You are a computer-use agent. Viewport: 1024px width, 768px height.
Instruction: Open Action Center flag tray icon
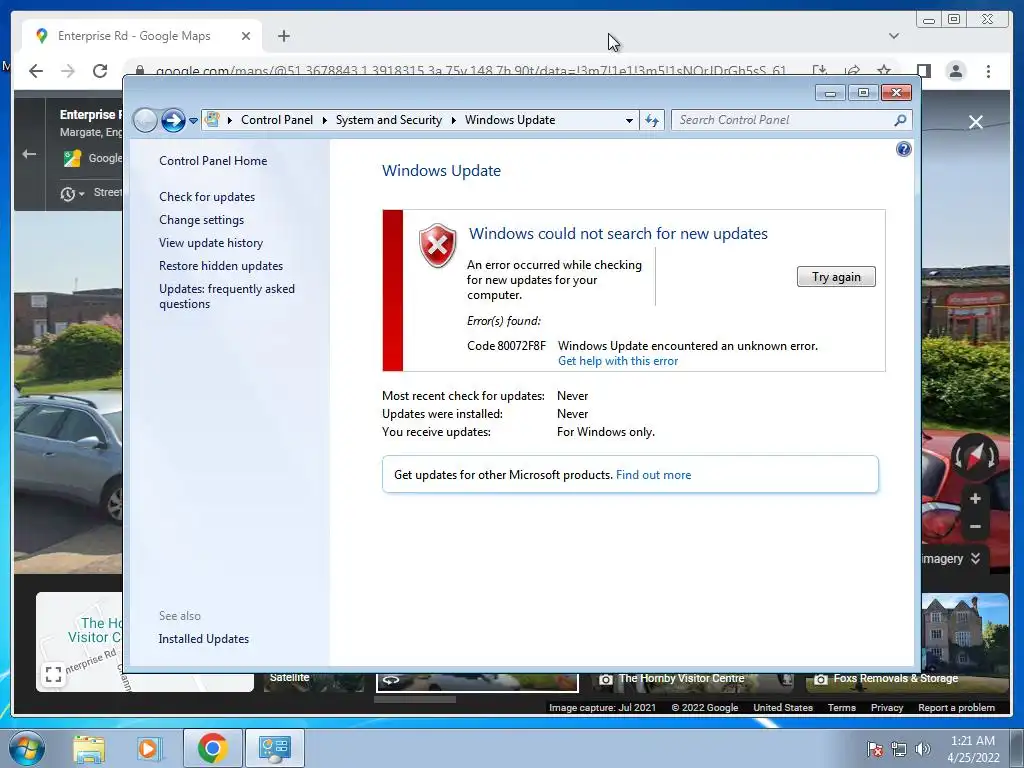pos(875,749)
